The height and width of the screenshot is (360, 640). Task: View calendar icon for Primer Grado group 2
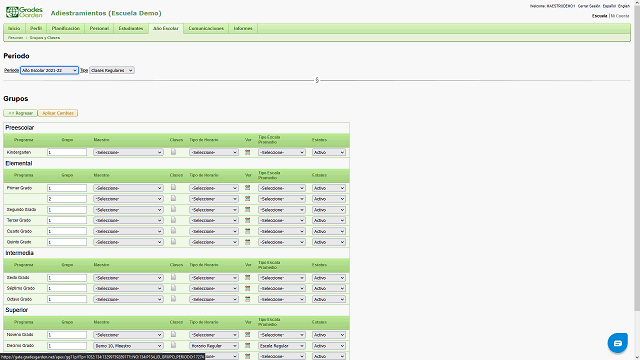(x=247, y=198)
